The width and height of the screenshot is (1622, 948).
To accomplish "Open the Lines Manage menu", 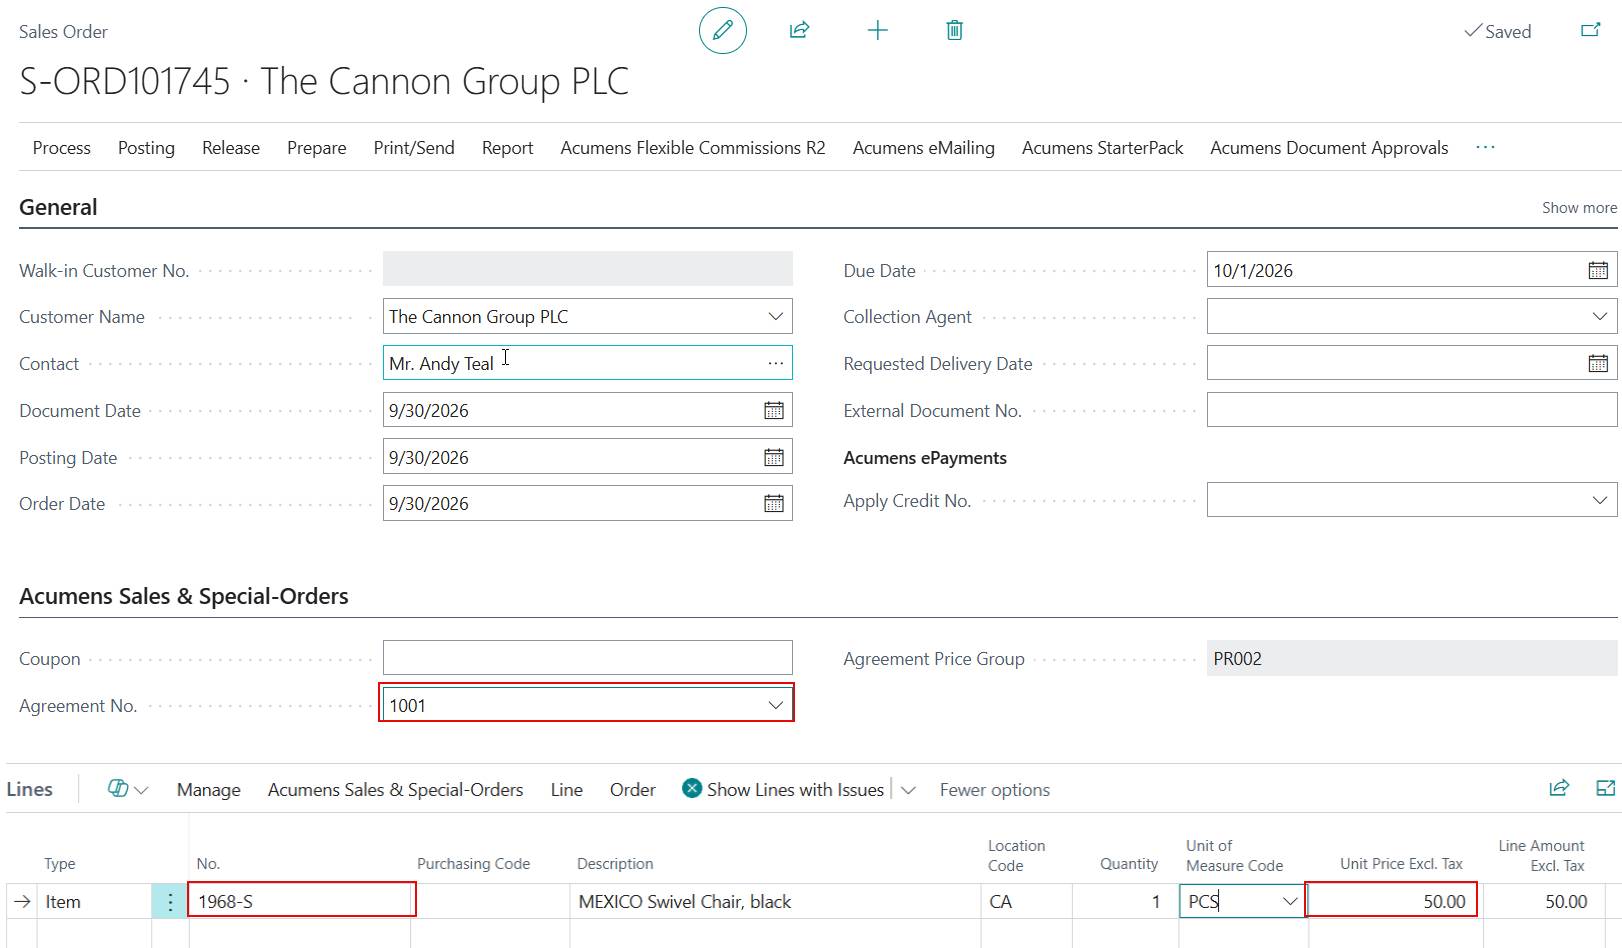I will (209, 790).
